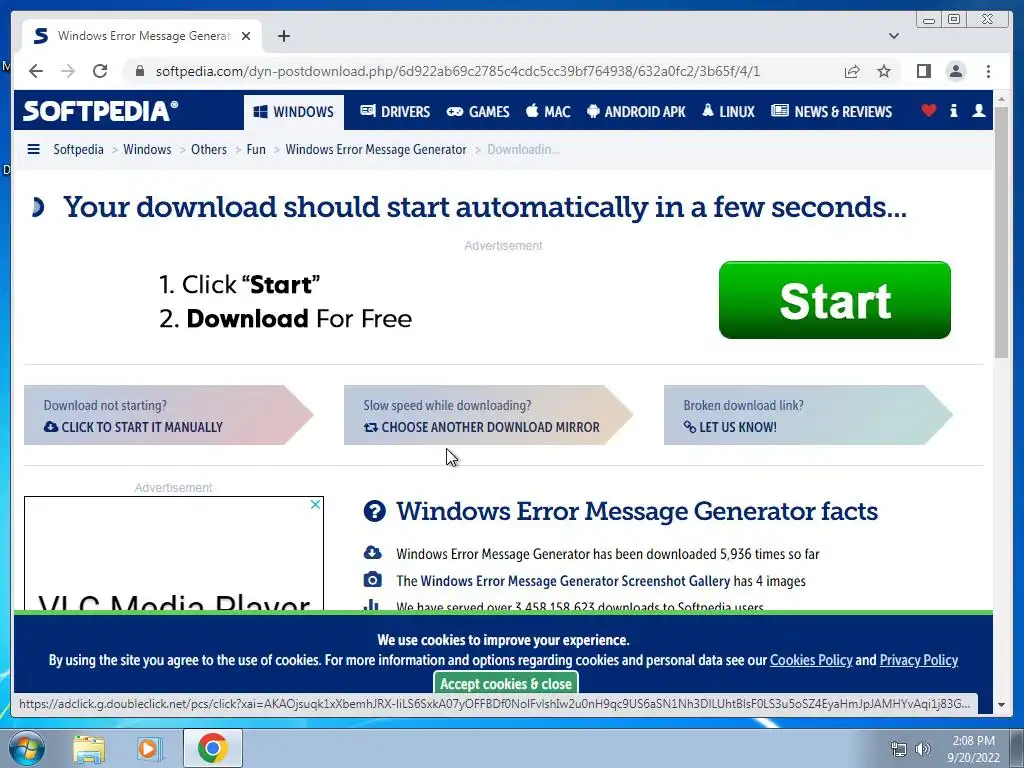
Task: Open a new browser tab
Action: (283, 36)
